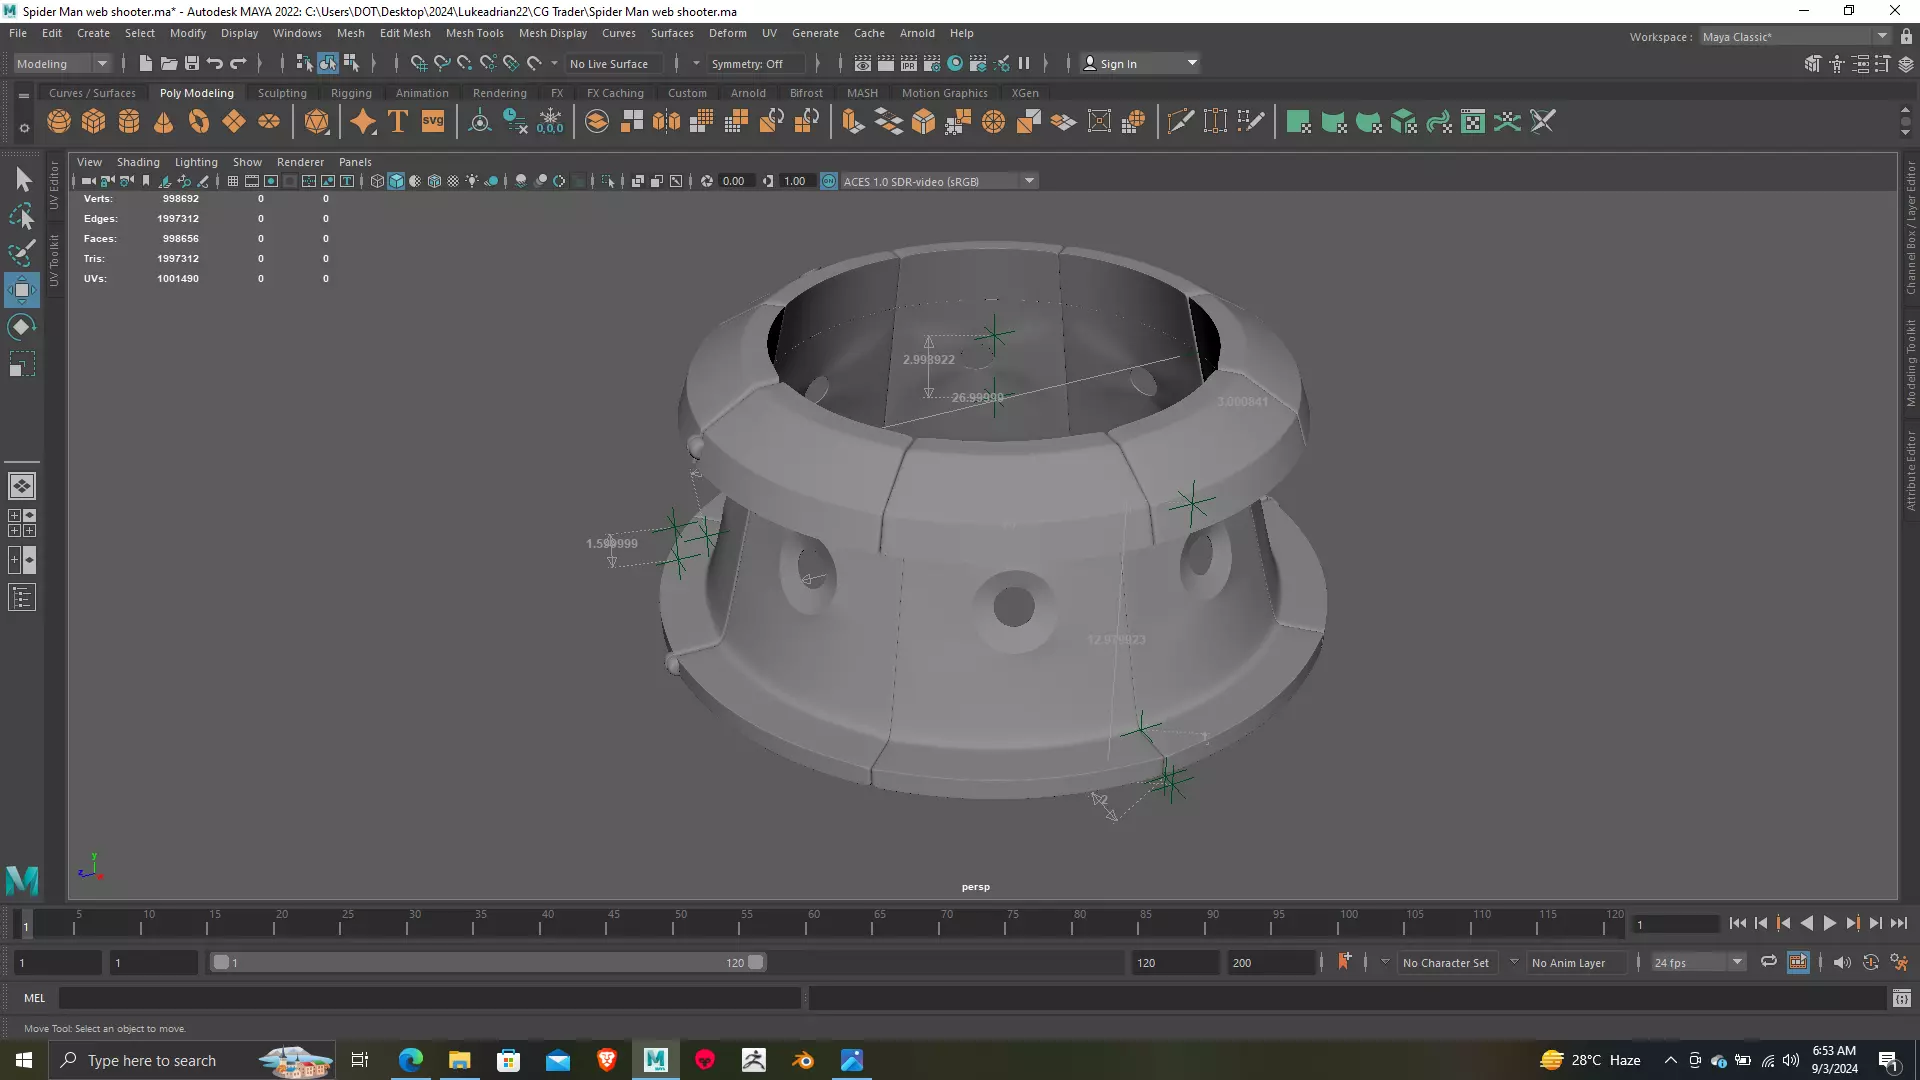The width and height of the screenshot is (1920, 1080).
Task: Toggle Snap to points
Action: pos(465,63)
